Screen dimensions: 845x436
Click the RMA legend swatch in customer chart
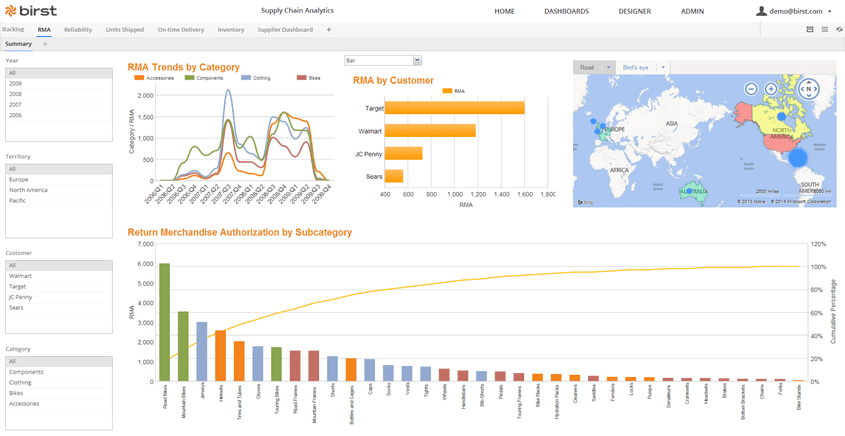[447, 91]
